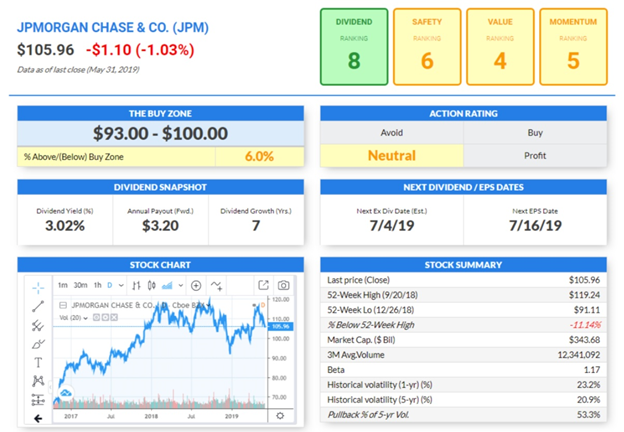The width and height of the screenshot is (624, 432).
Task: Click the Beta row label
Action: (336, 370)
